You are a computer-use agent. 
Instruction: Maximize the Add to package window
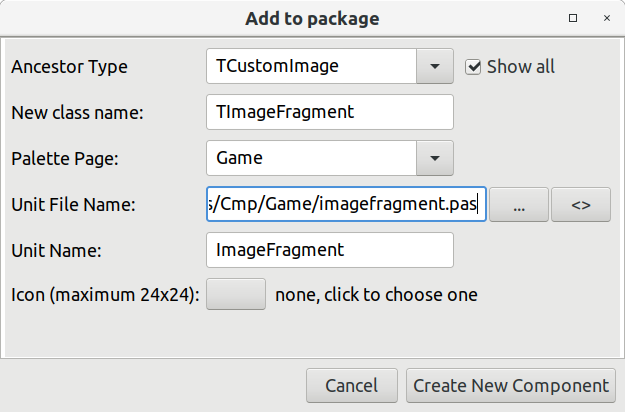573,18
